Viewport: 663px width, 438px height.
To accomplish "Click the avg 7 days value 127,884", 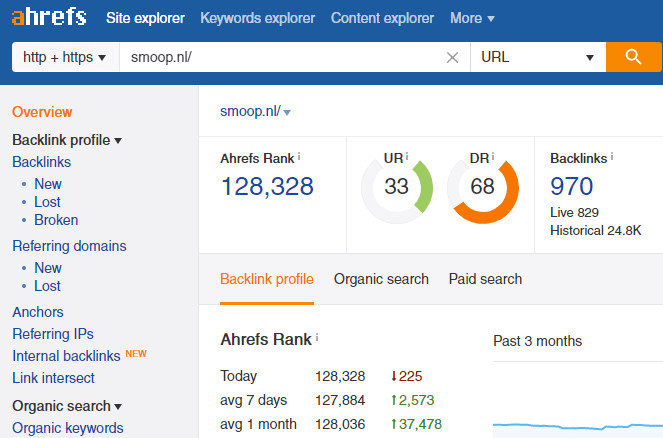I will click(x=340, y=400).
